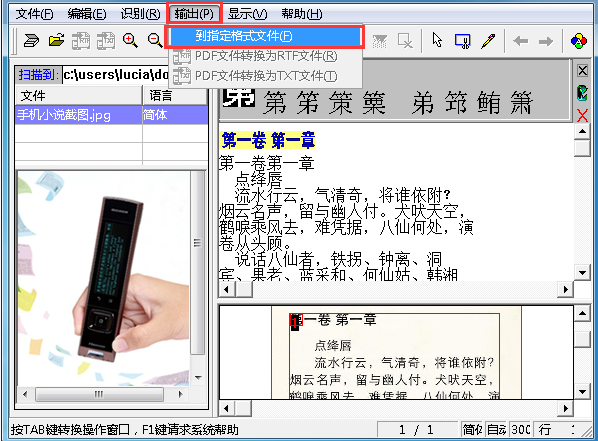Image resolution: width=598 pixels, height=441 pixels.
Task: Pick candidate character 鲔
Action: 489,103
